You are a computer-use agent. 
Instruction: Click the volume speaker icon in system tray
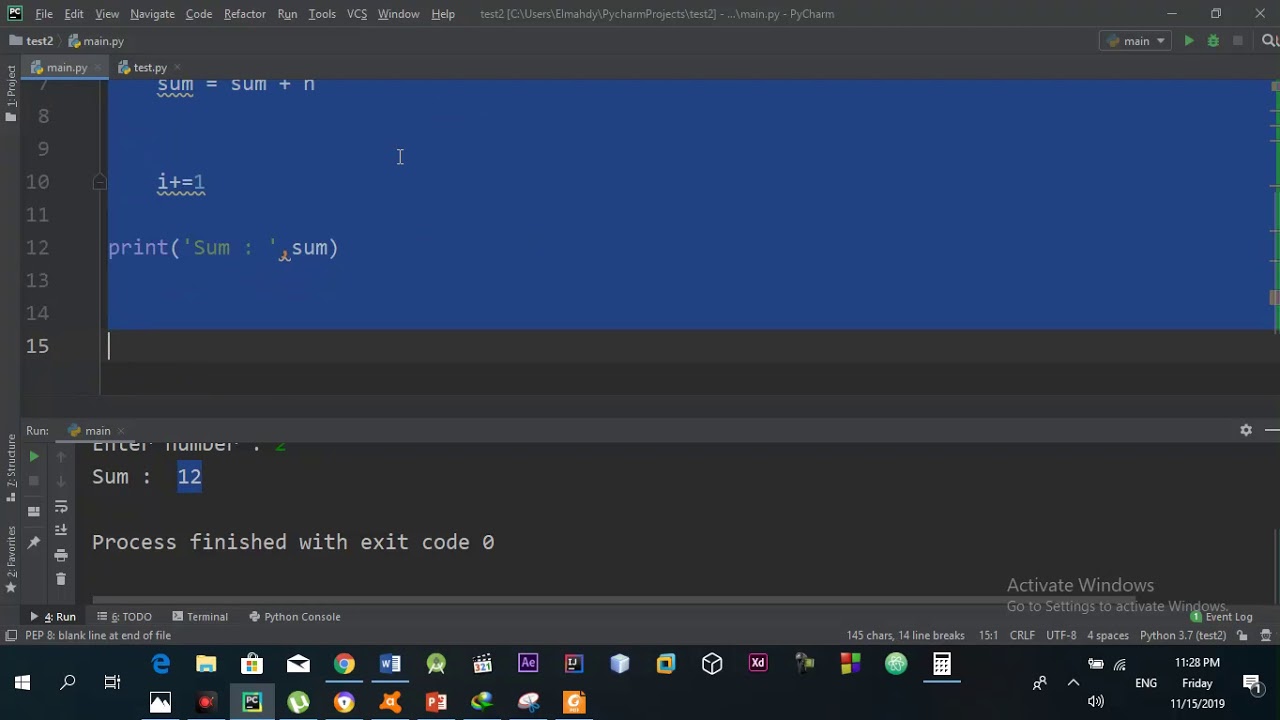tap(1096, 702)
